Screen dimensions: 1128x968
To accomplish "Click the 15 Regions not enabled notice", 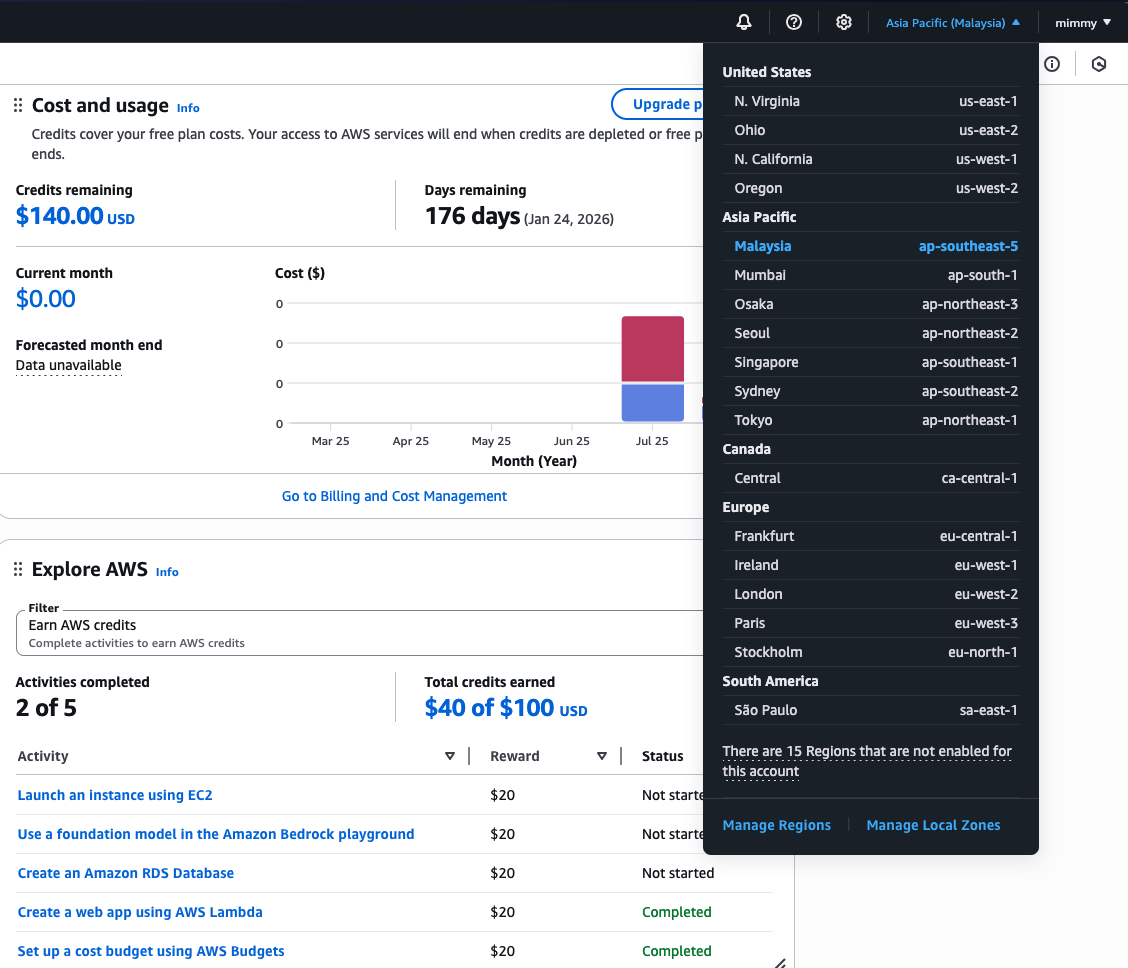I will pos(867,761).
